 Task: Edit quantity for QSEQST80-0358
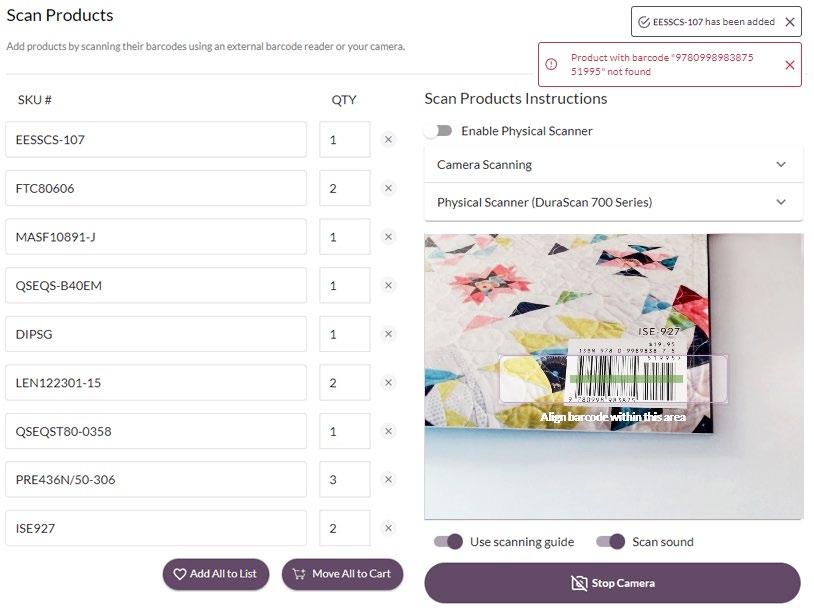click(344, 431)
